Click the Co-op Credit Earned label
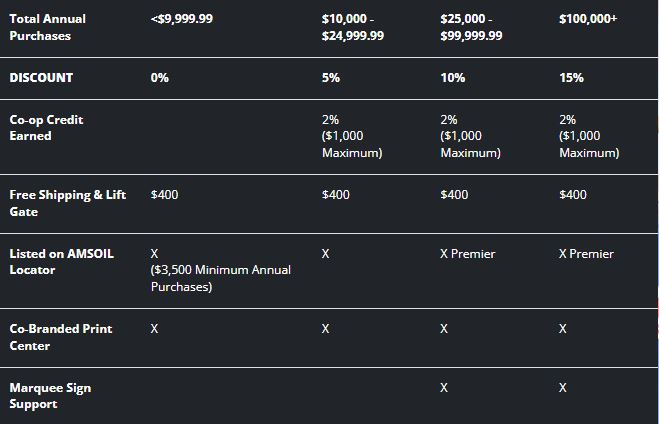 pyautogui.click(x=46, y=128)
